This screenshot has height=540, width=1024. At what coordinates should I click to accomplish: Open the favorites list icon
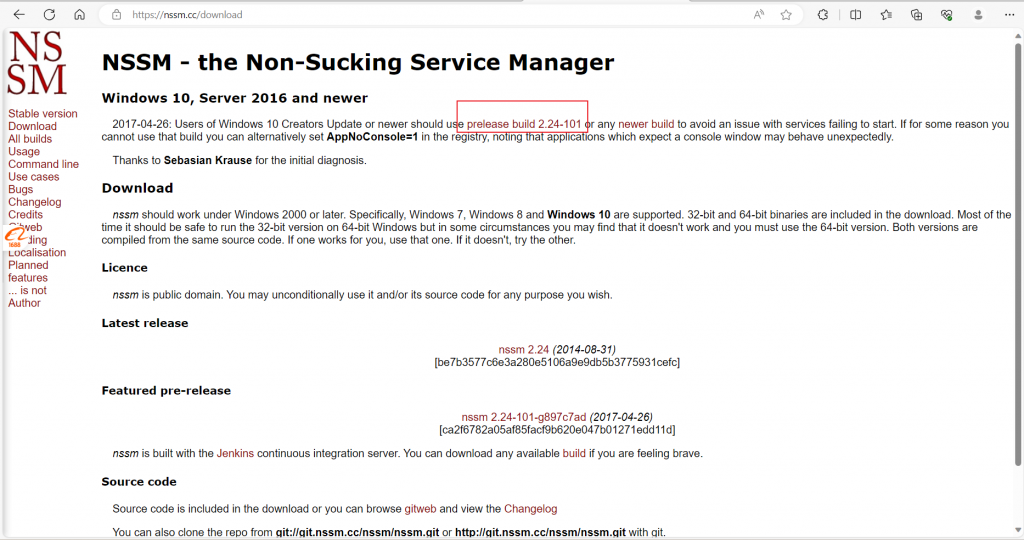(x=886, y=15)
